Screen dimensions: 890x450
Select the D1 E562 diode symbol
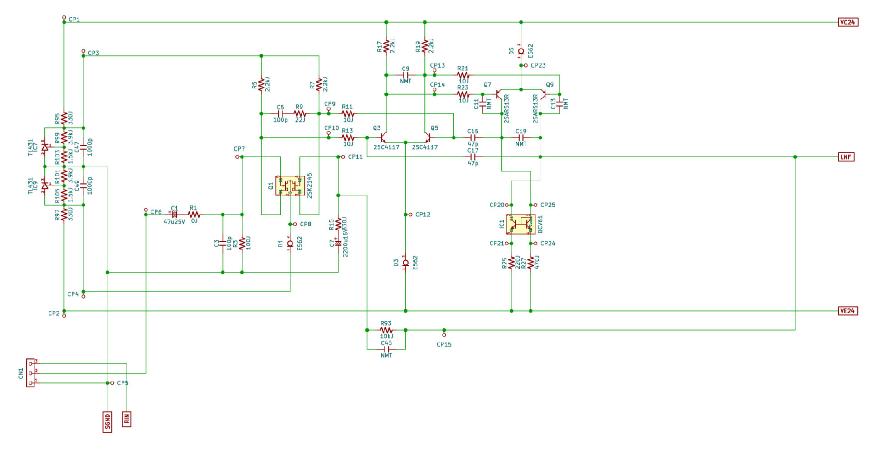(x=290, y=243)
